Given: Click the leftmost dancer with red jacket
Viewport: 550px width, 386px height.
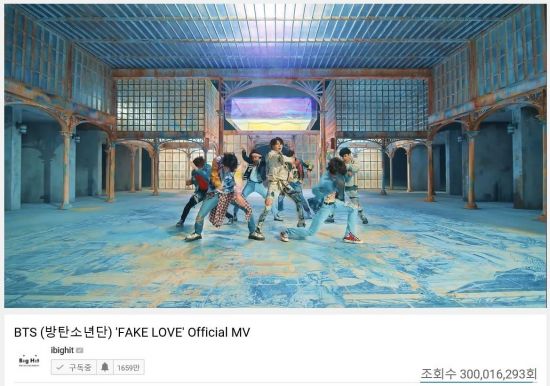Looking at the screenshot, I should pos(196,189).
